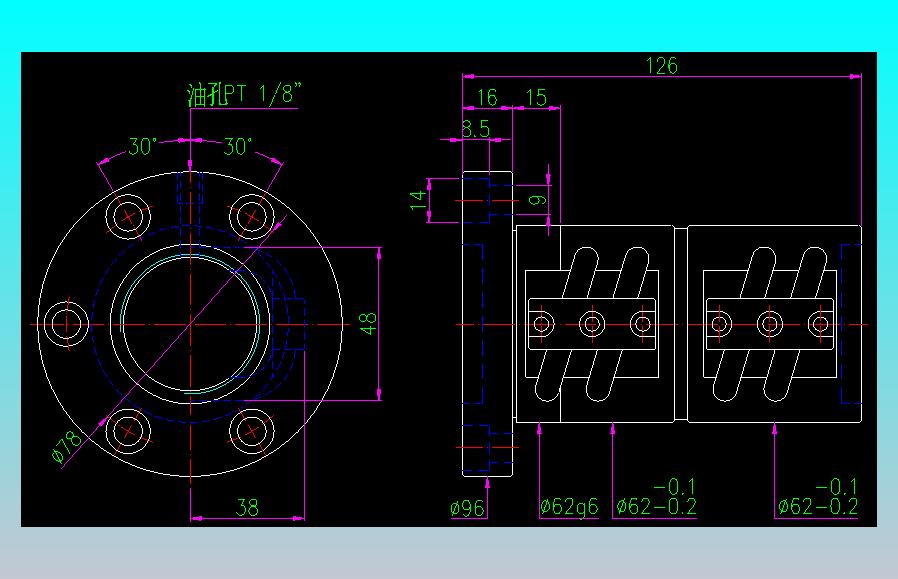Screen dimensions: 898x579
Task: Select the ø62g6 diameter label
Action: tap(569, 507)
